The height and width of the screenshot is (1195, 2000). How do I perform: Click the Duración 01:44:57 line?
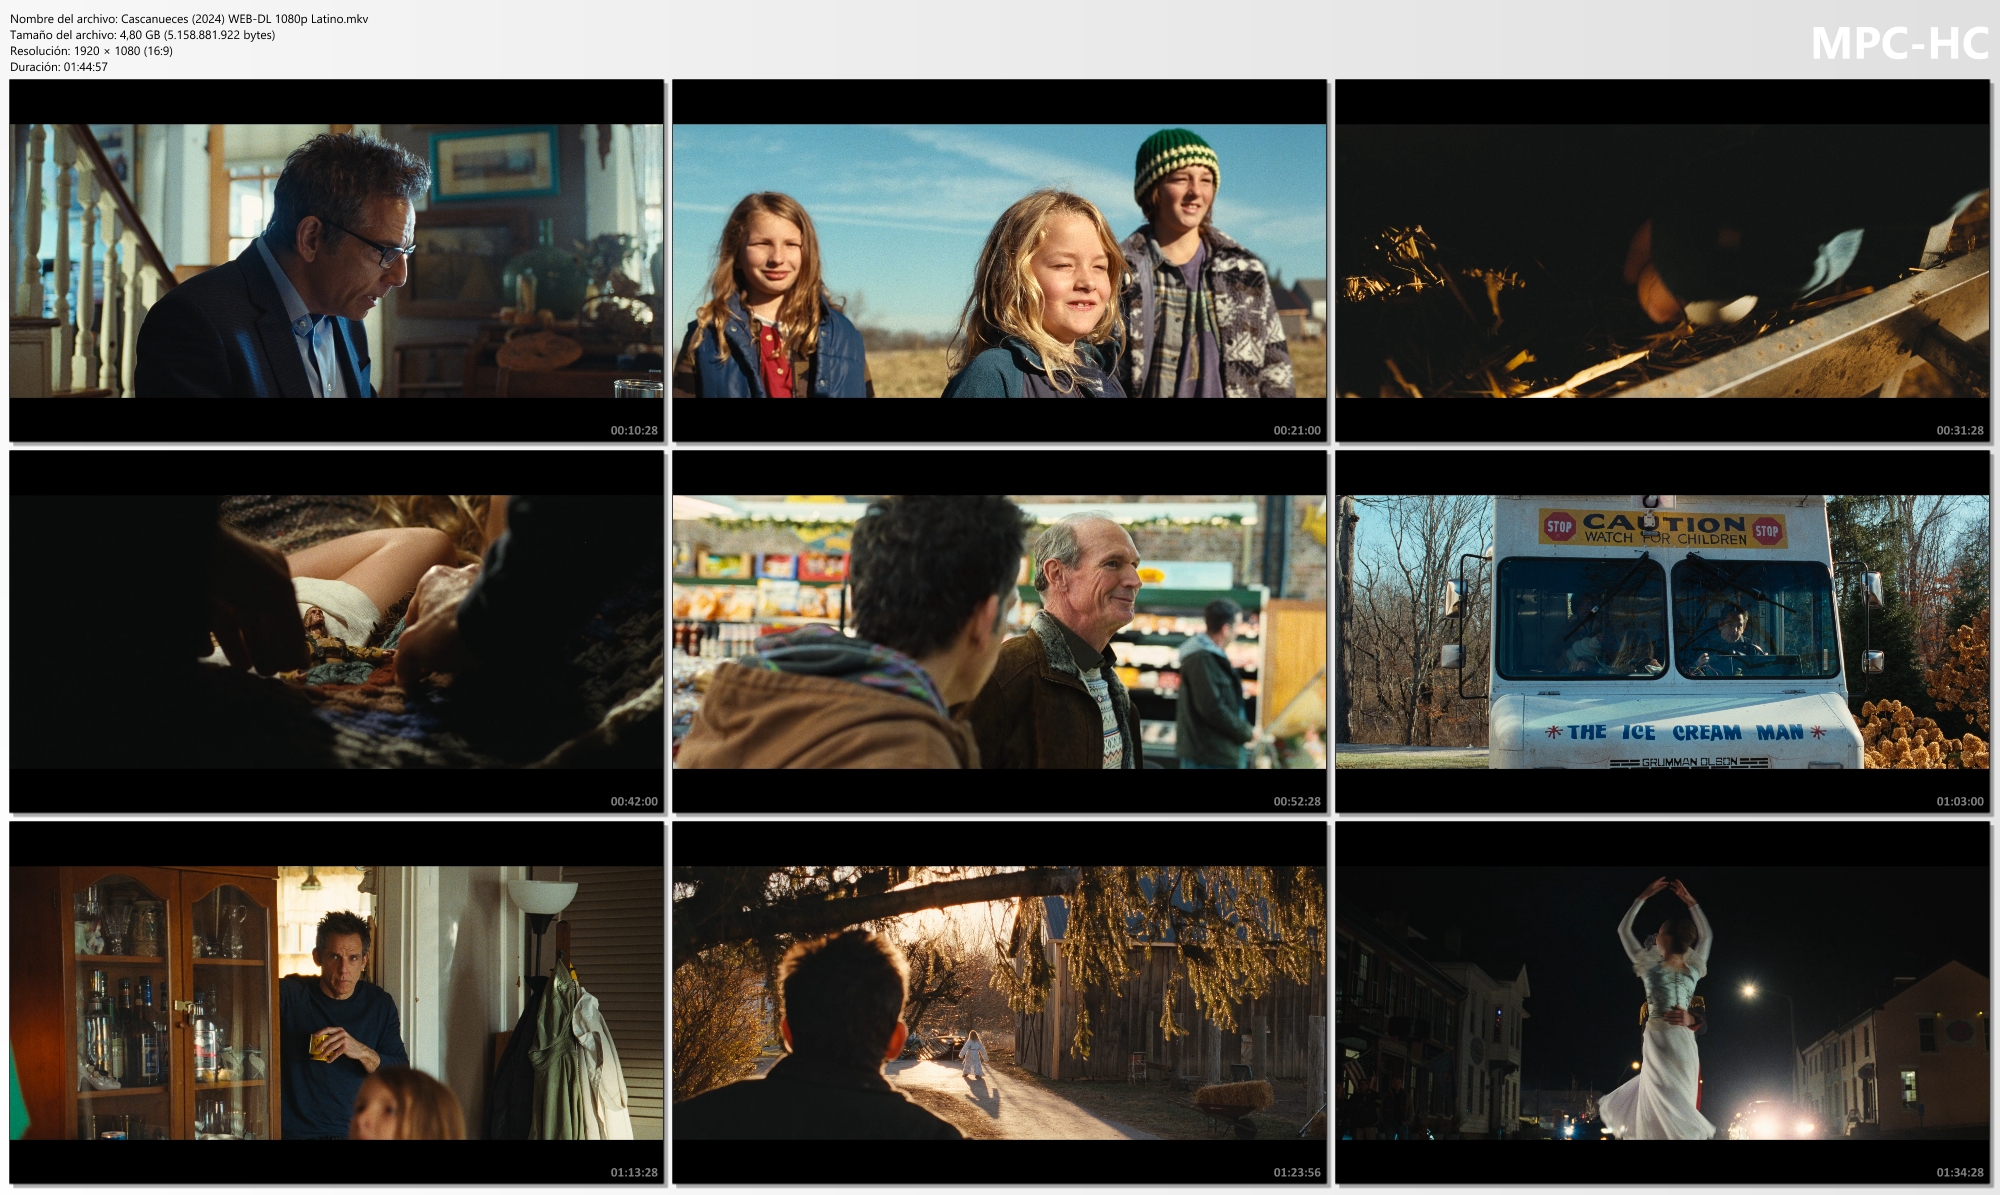(x=58, y=67)
